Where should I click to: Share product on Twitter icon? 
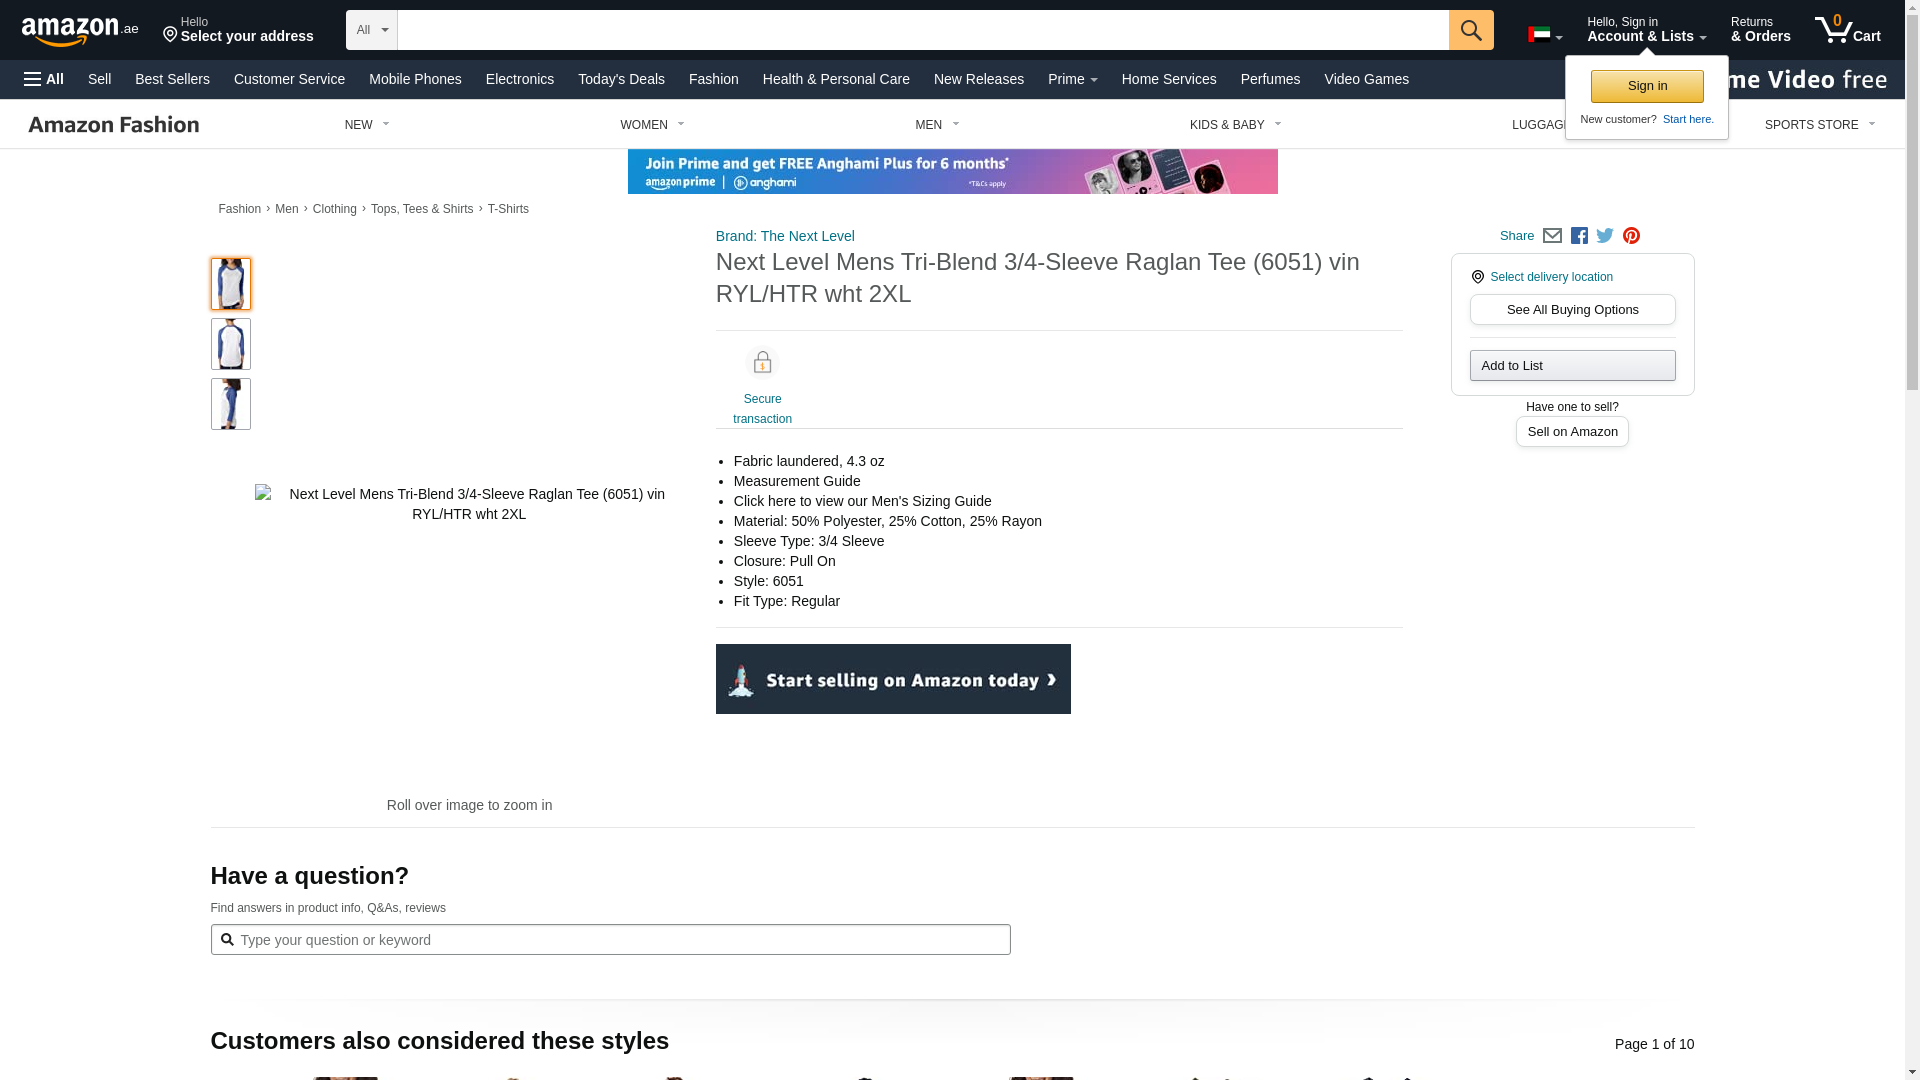(1605, 236)
